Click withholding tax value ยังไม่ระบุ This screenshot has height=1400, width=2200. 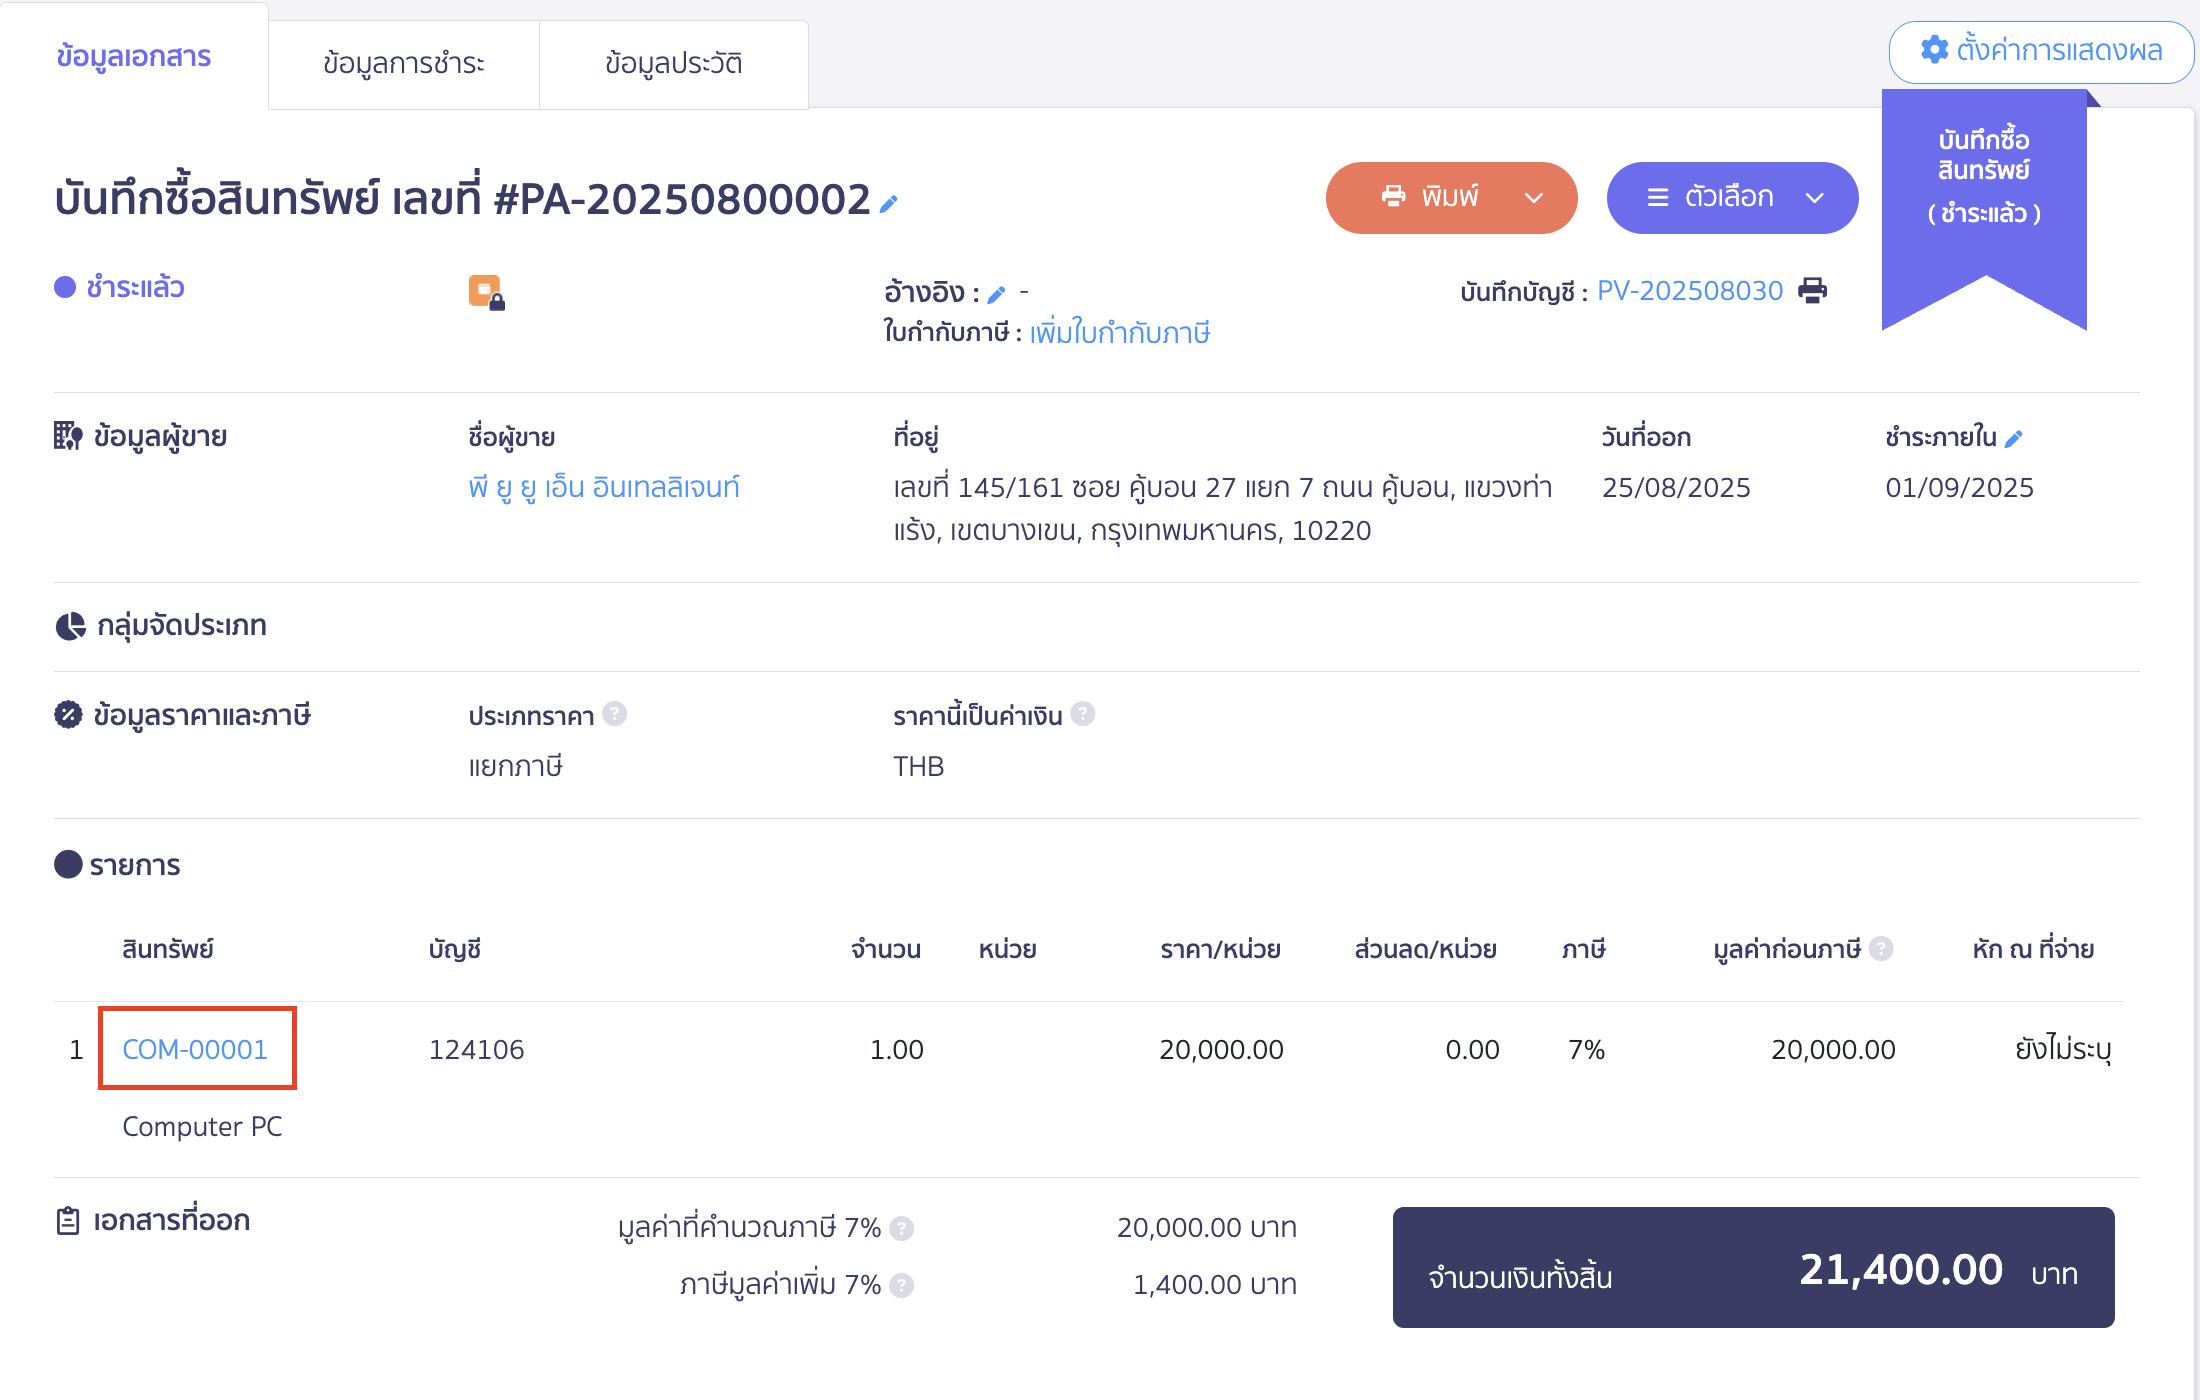point(2063,1049)
